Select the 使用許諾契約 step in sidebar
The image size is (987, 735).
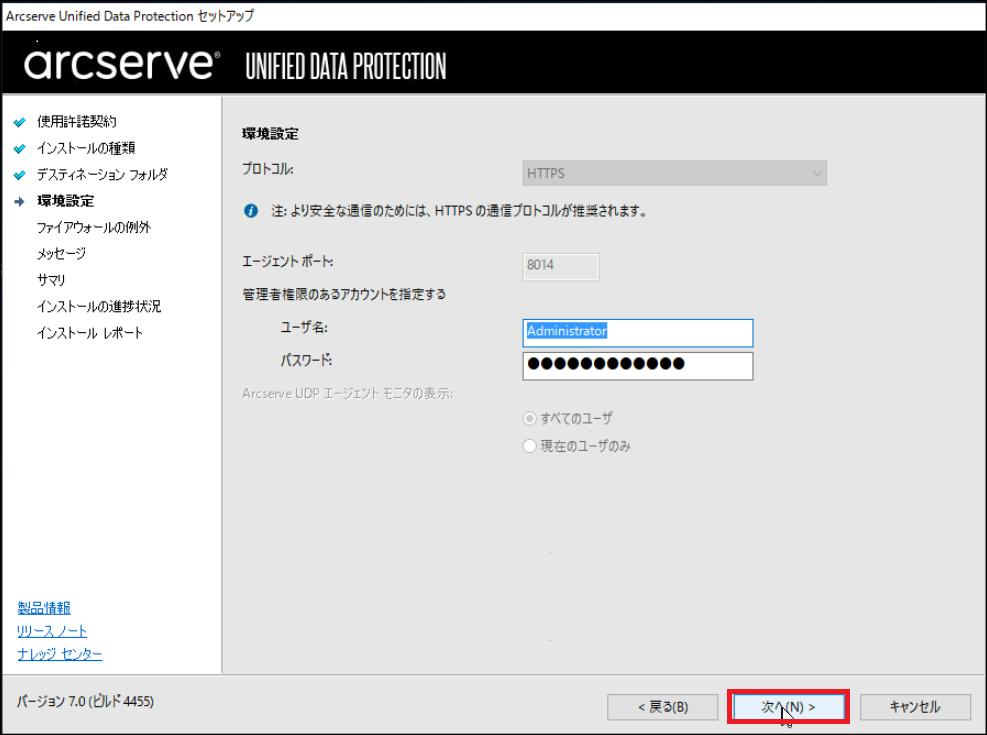[77, 121]
